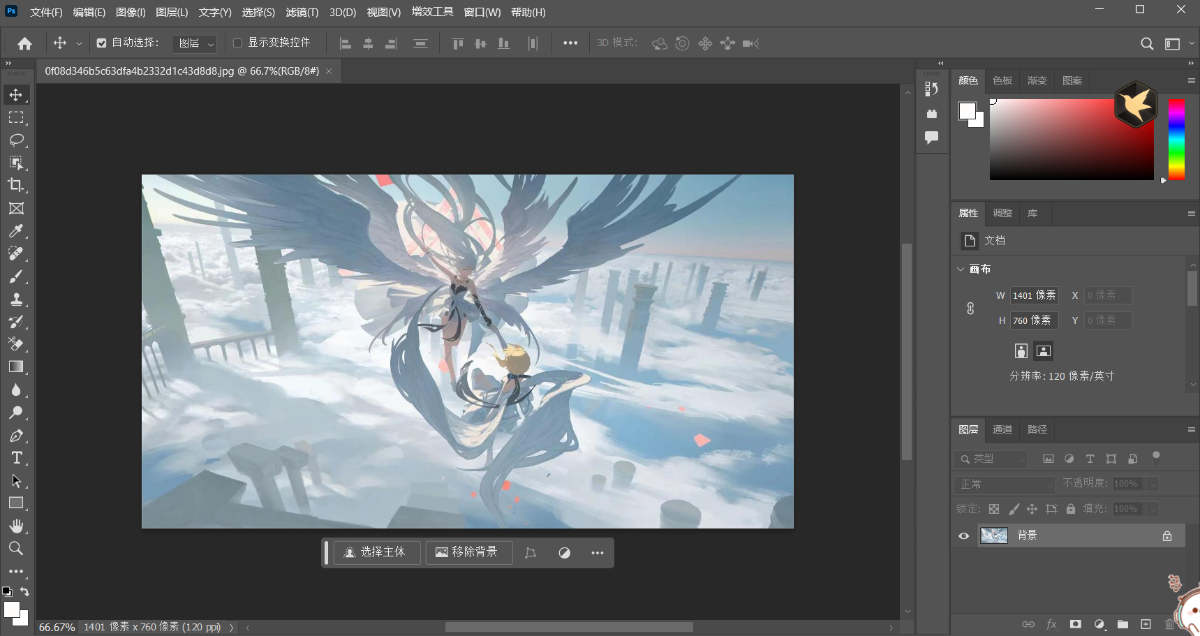
Task: Click the rainbow hue slider strip
Action: pos(1176,138)
